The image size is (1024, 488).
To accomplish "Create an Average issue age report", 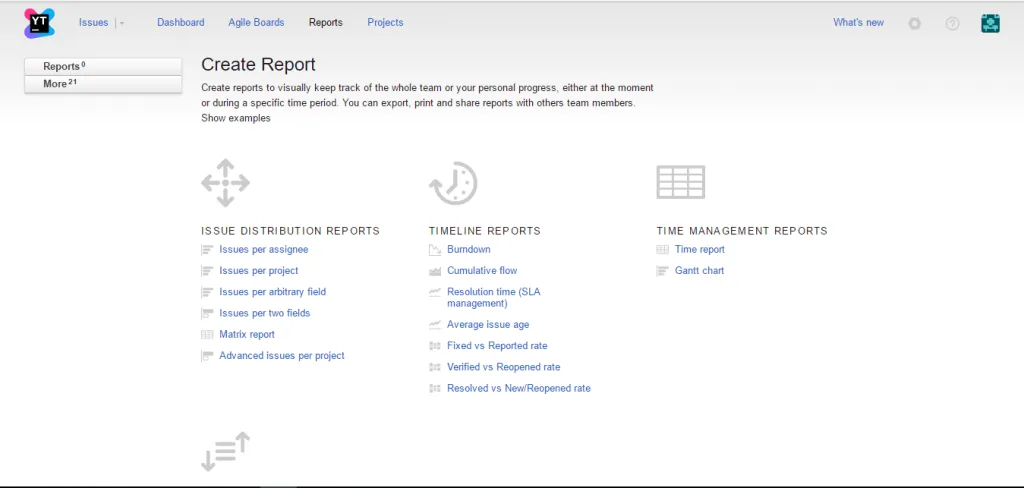I will pos(488,325).
